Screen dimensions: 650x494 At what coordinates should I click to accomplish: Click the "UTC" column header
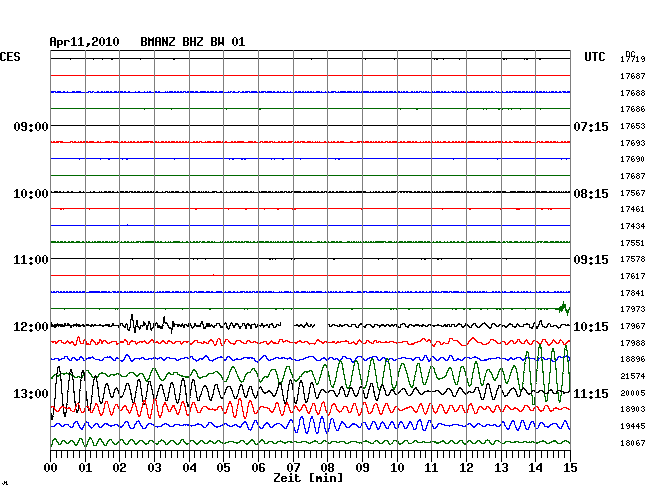[x=594, y=57]
